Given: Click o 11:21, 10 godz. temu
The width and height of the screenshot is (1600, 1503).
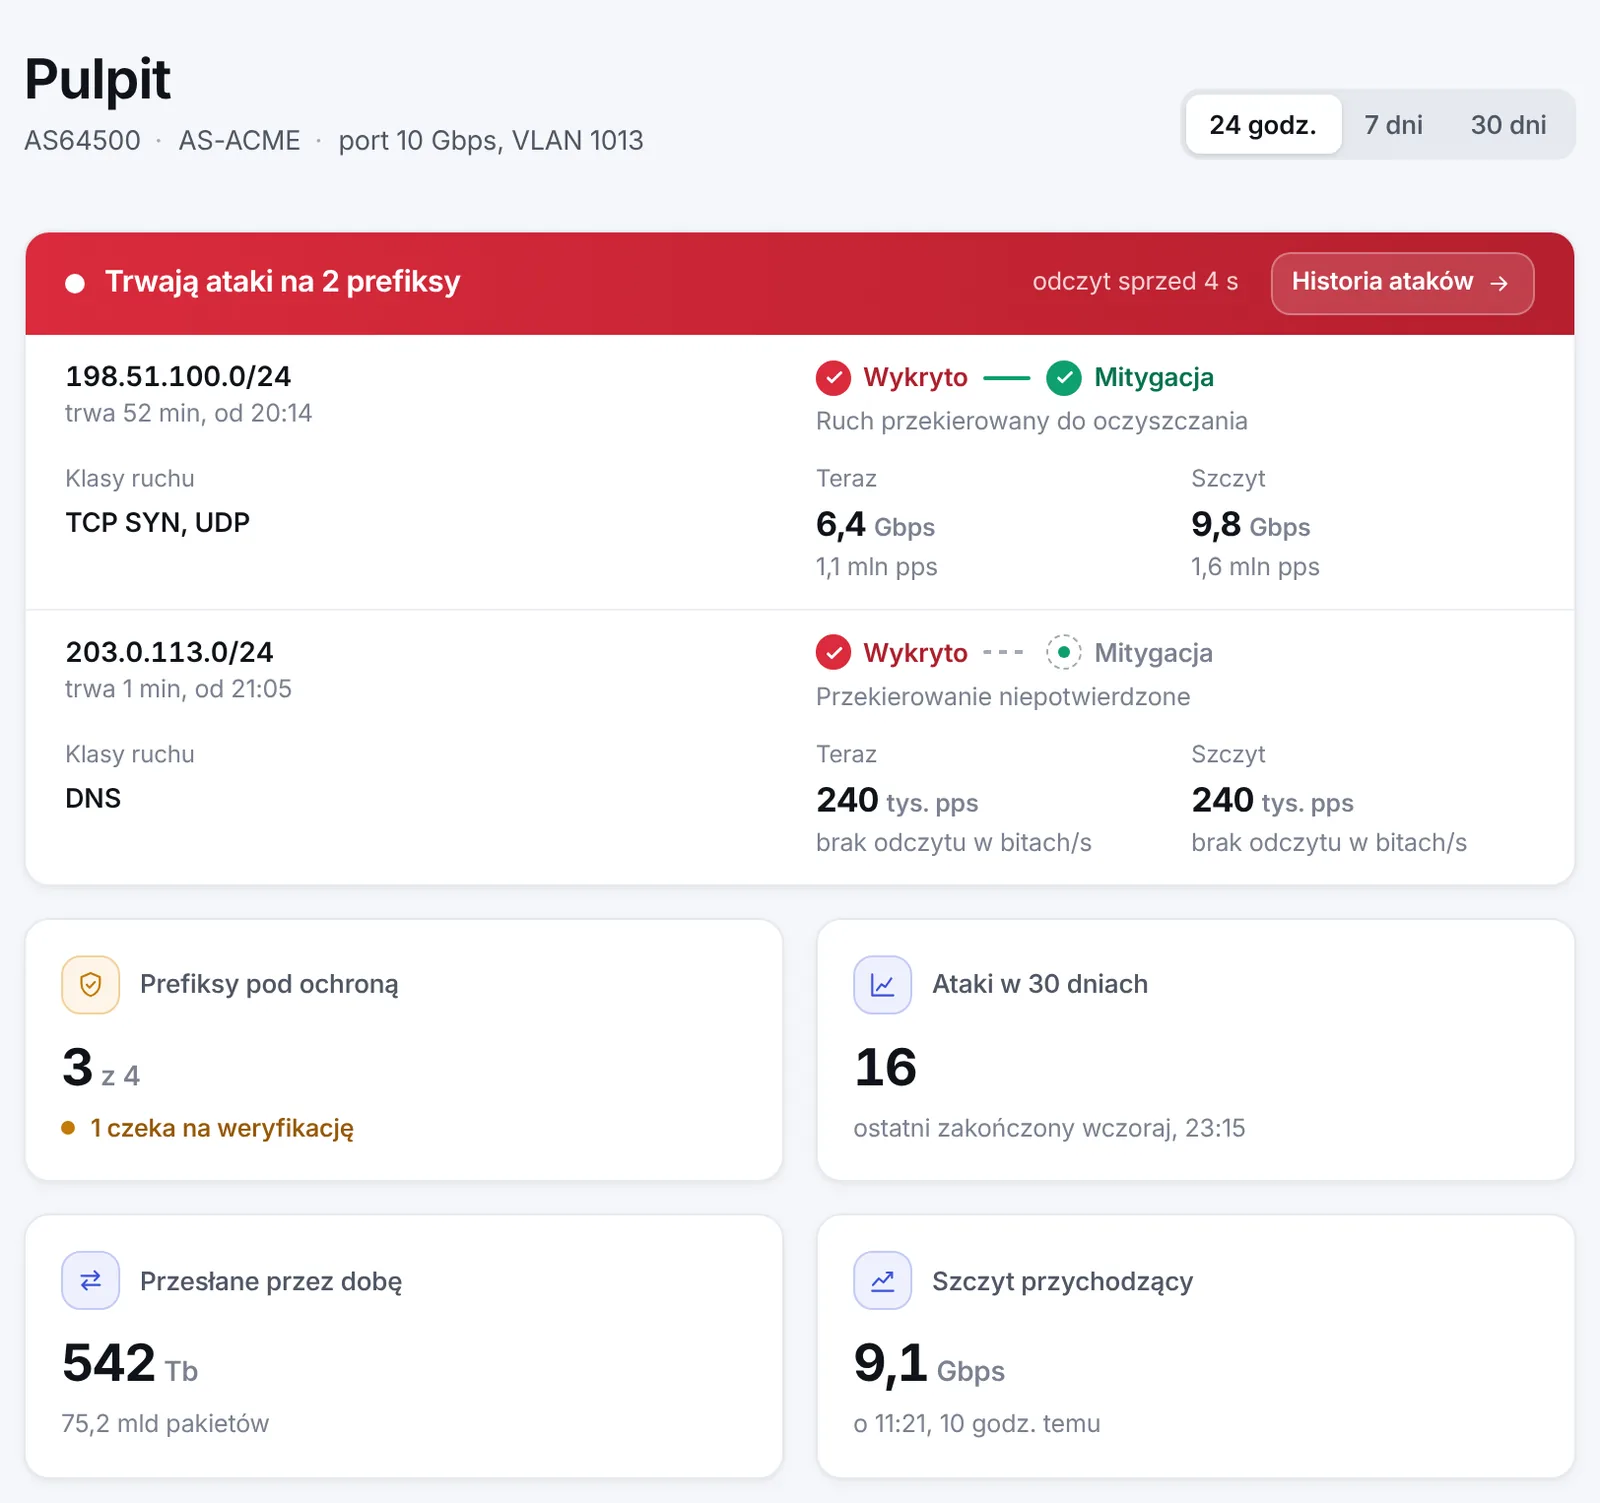Looking at the screenshot, I should (976, 1423).
